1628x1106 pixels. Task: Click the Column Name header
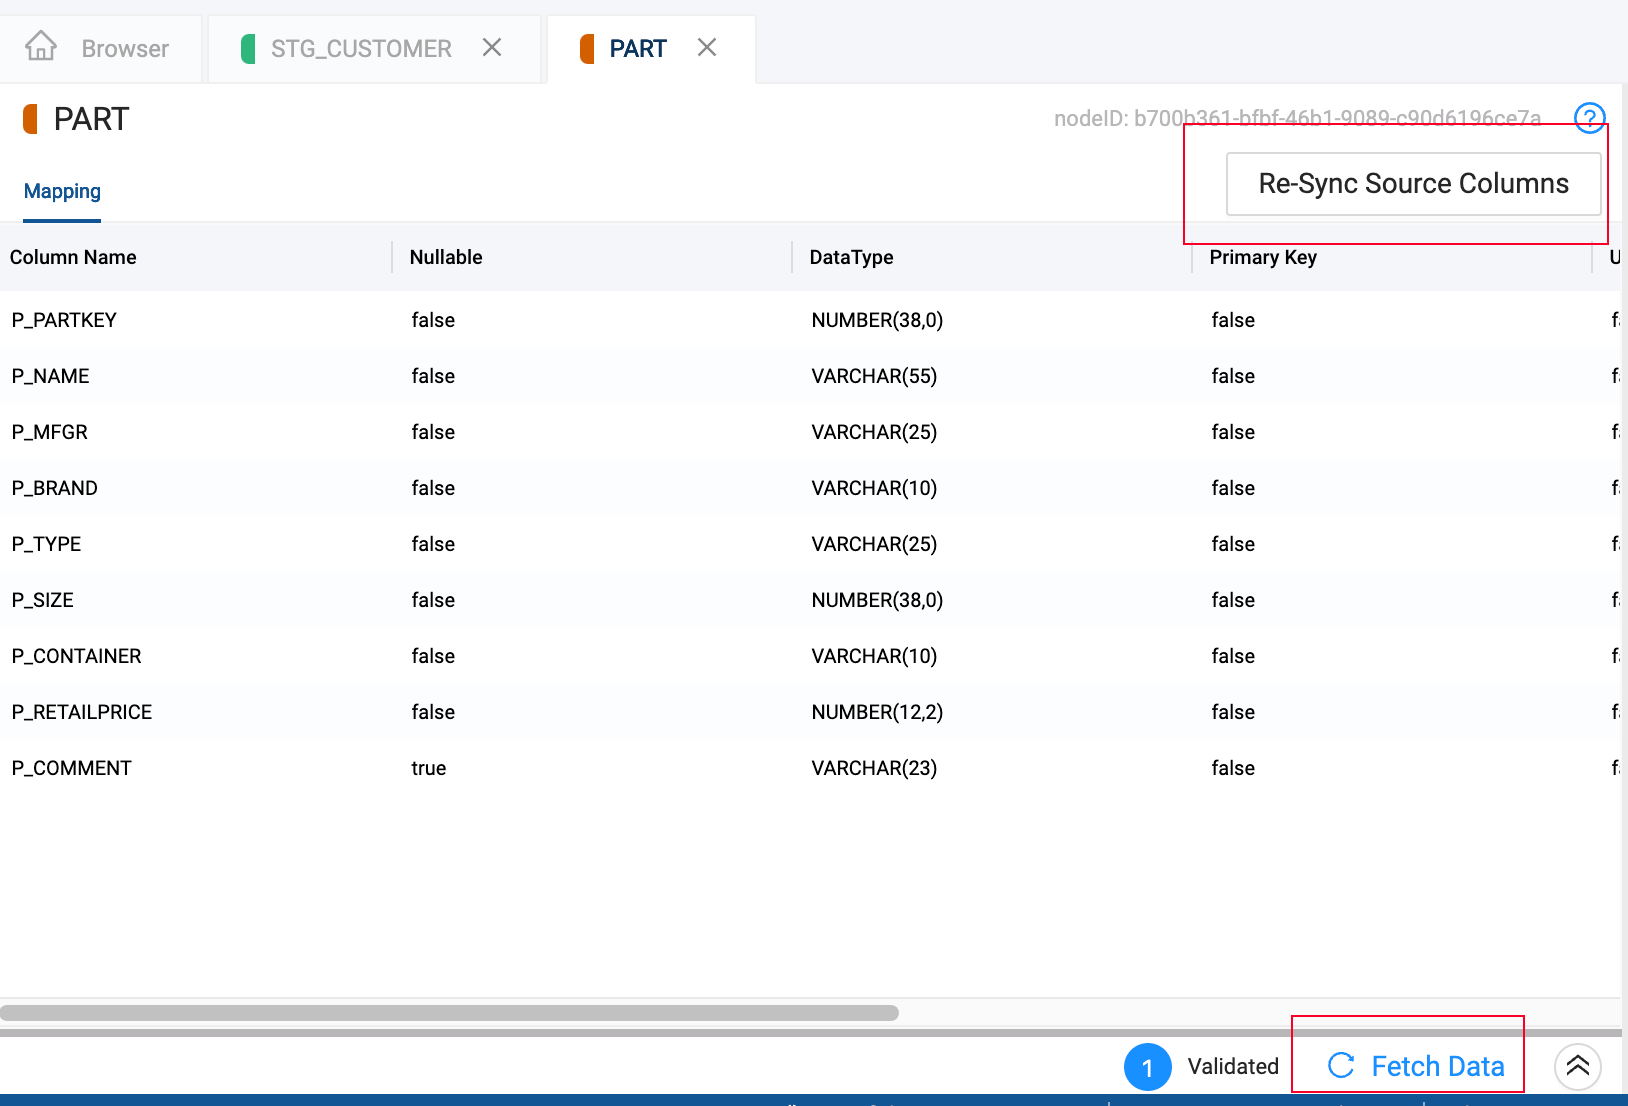[73, 257]
